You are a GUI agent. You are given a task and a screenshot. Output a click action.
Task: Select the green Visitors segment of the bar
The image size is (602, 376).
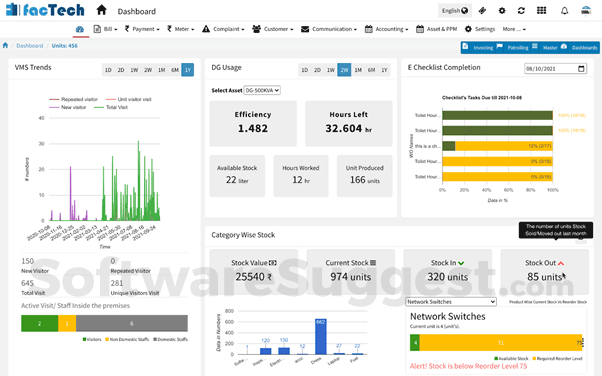click(40, 323)
